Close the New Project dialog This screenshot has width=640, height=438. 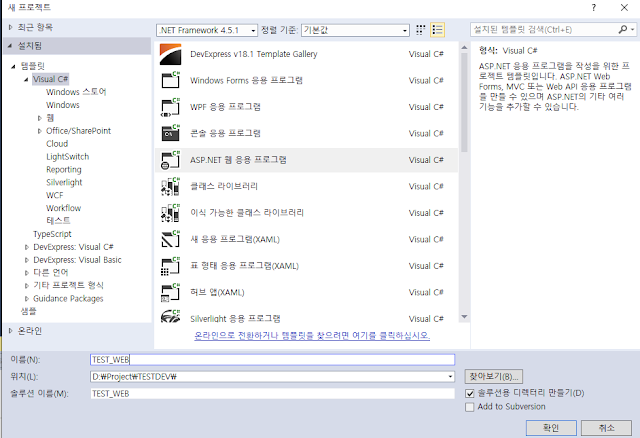point(624,7)
